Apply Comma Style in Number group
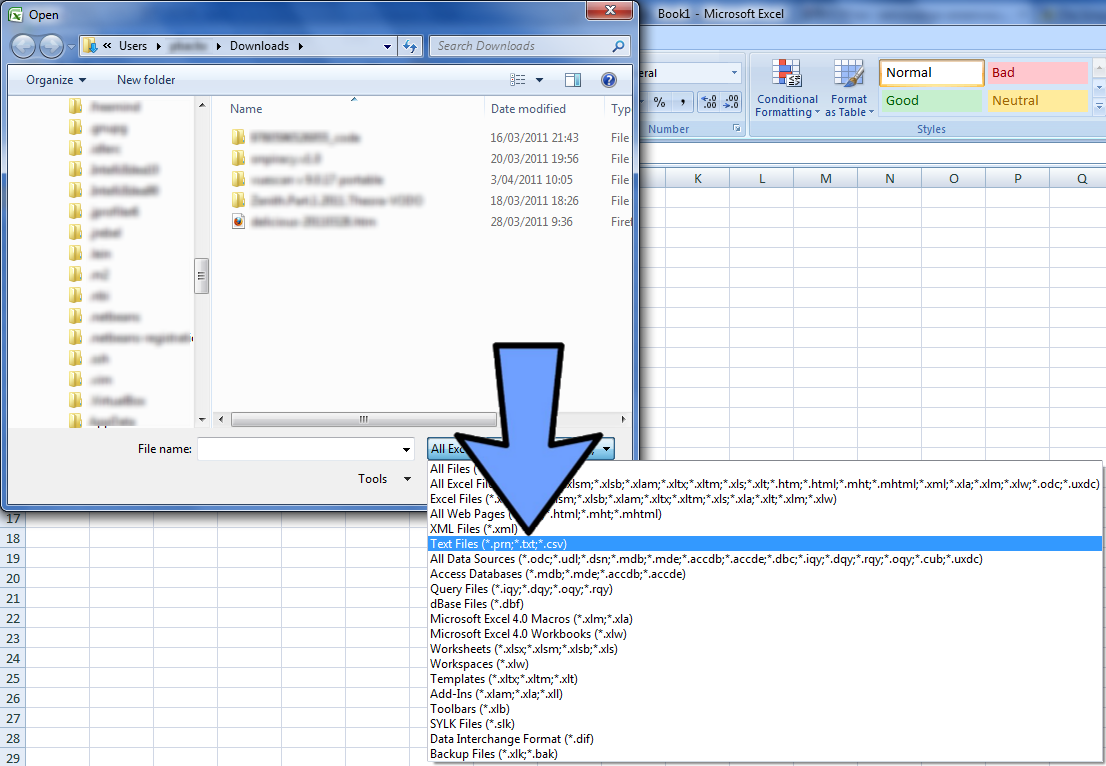 pyautogui.click(x=683, y=102)
